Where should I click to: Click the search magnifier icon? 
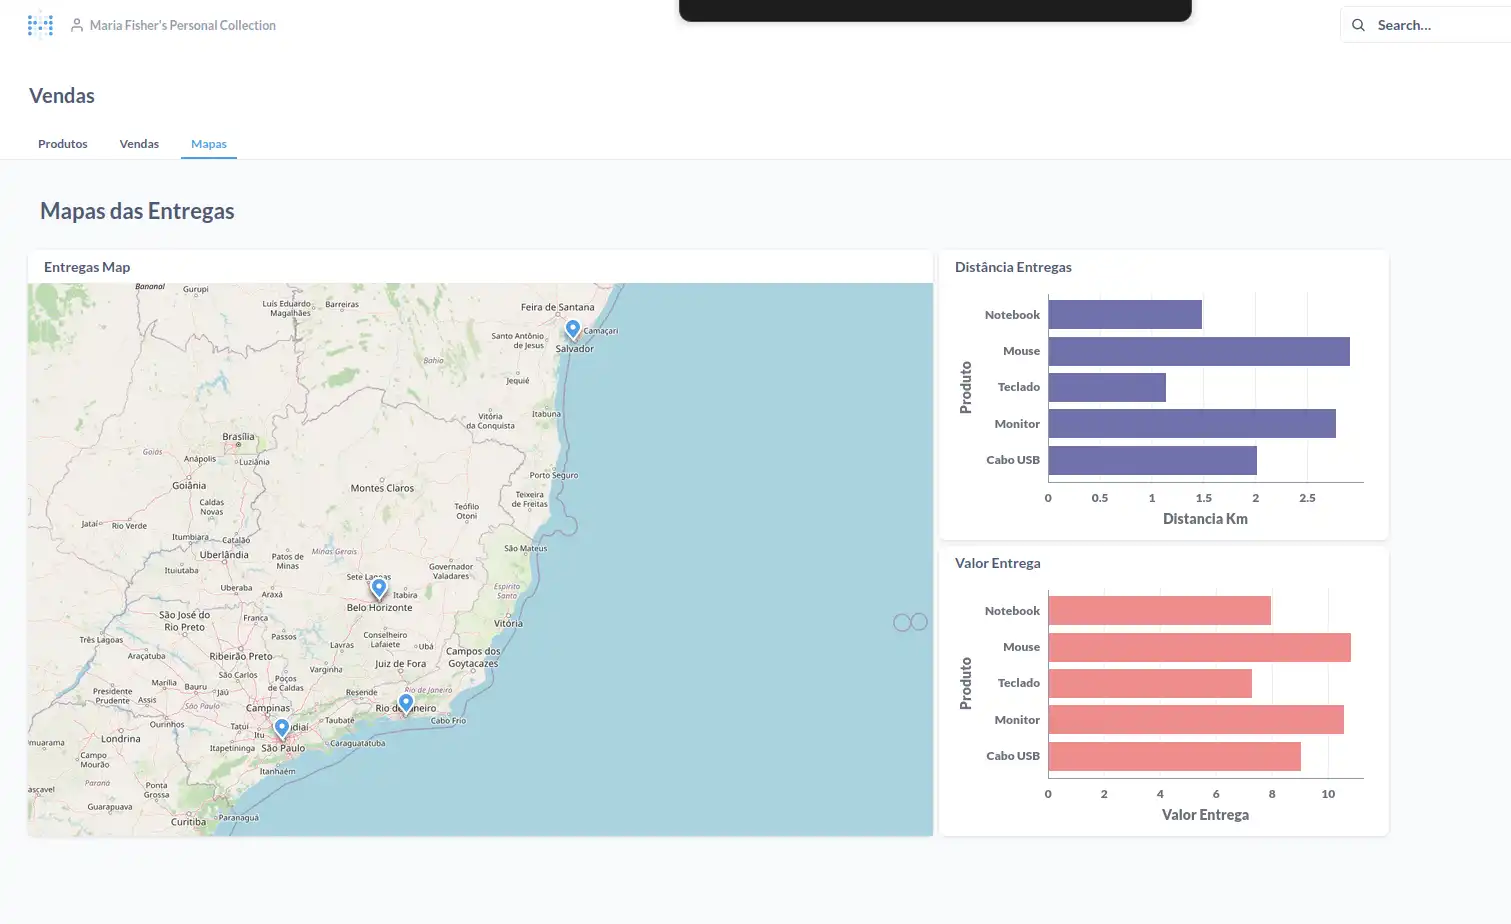(x=1358, y=25)
